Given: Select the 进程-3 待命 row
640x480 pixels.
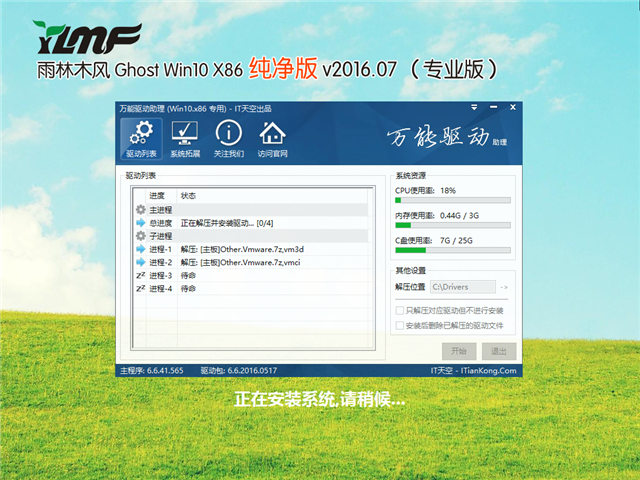Looking at the screenshot, I should (251, 276).
